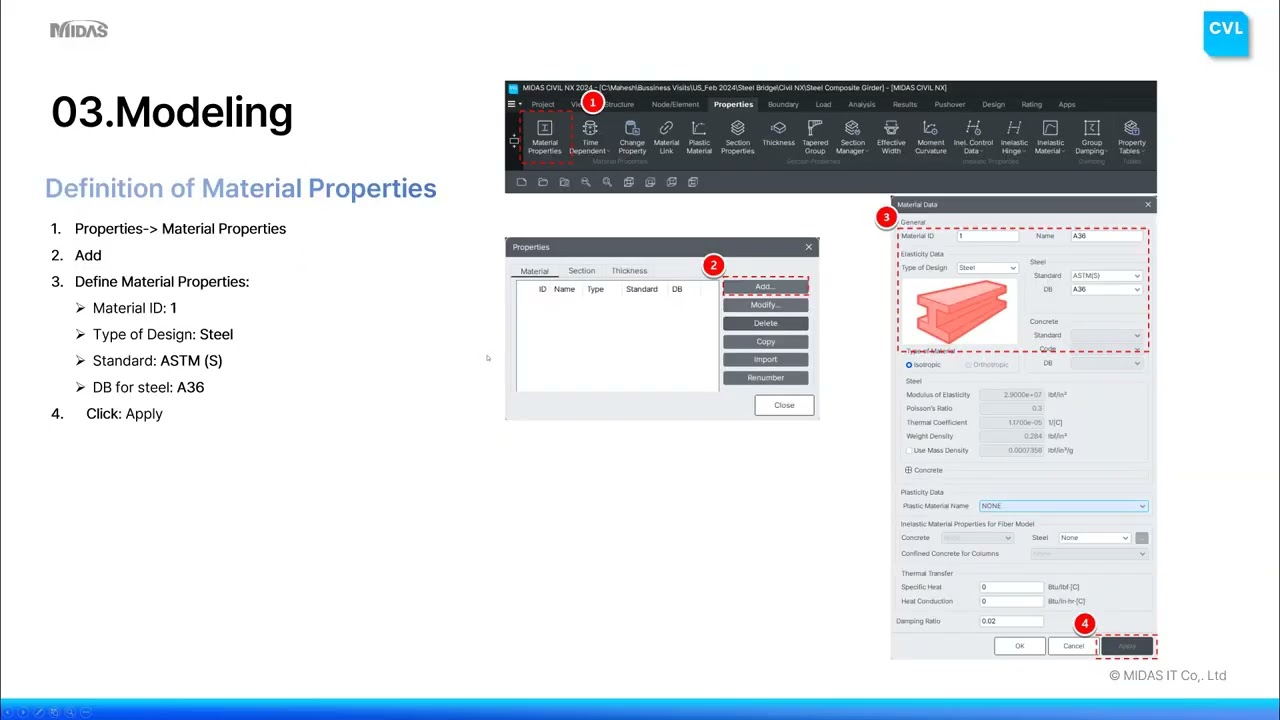Open Property Tables from the ribbon
This screenshot has height=720, width=1280.
click(x=1132, y=137)
